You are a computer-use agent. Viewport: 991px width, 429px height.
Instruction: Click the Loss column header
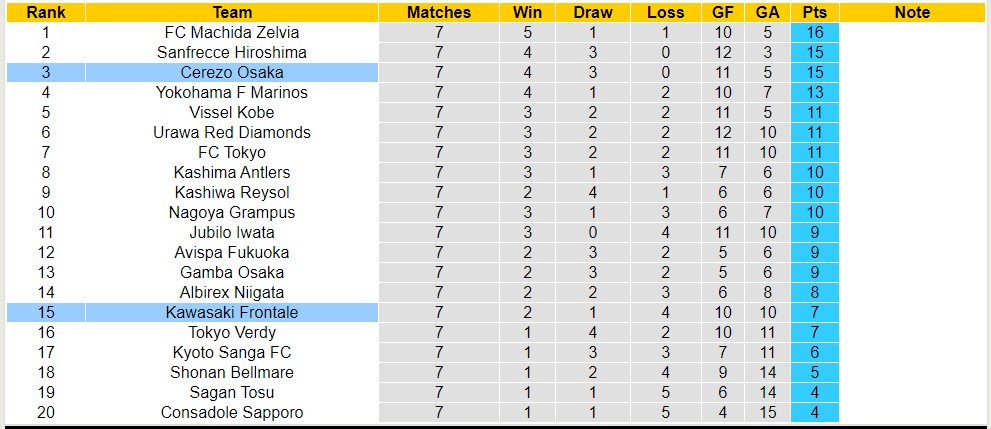pos(666,12)
